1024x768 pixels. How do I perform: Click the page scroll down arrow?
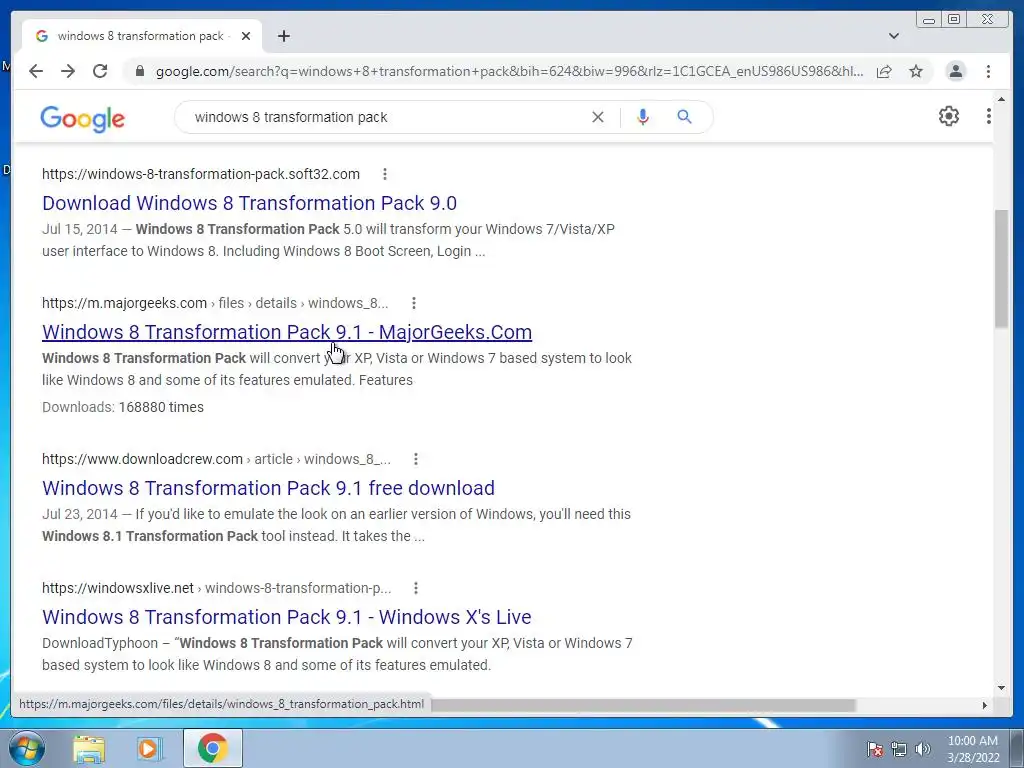point(1001,687)
